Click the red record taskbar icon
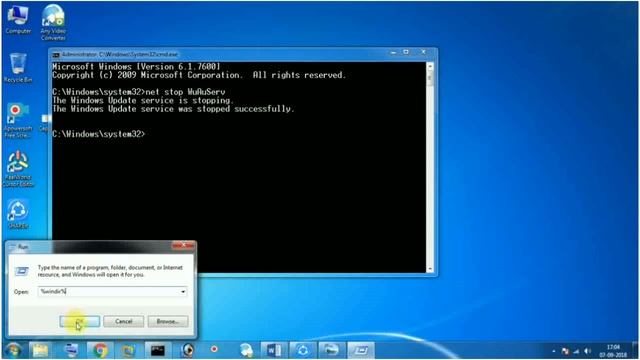640x360 pixels. tap(214, 349)
